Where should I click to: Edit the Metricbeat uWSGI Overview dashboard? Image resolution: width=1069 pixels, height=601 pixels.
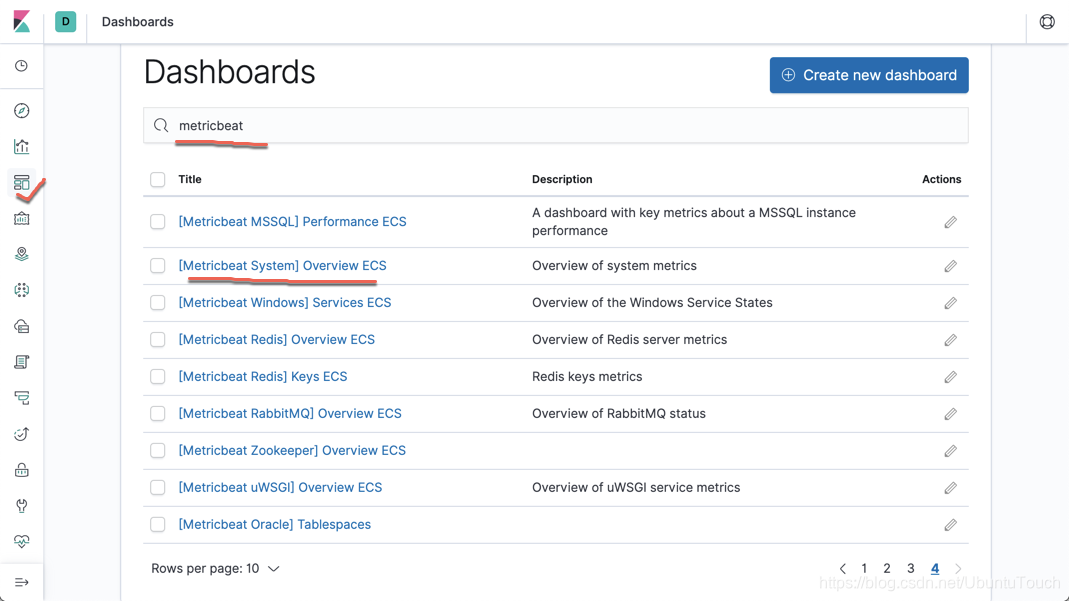point(950,488)
